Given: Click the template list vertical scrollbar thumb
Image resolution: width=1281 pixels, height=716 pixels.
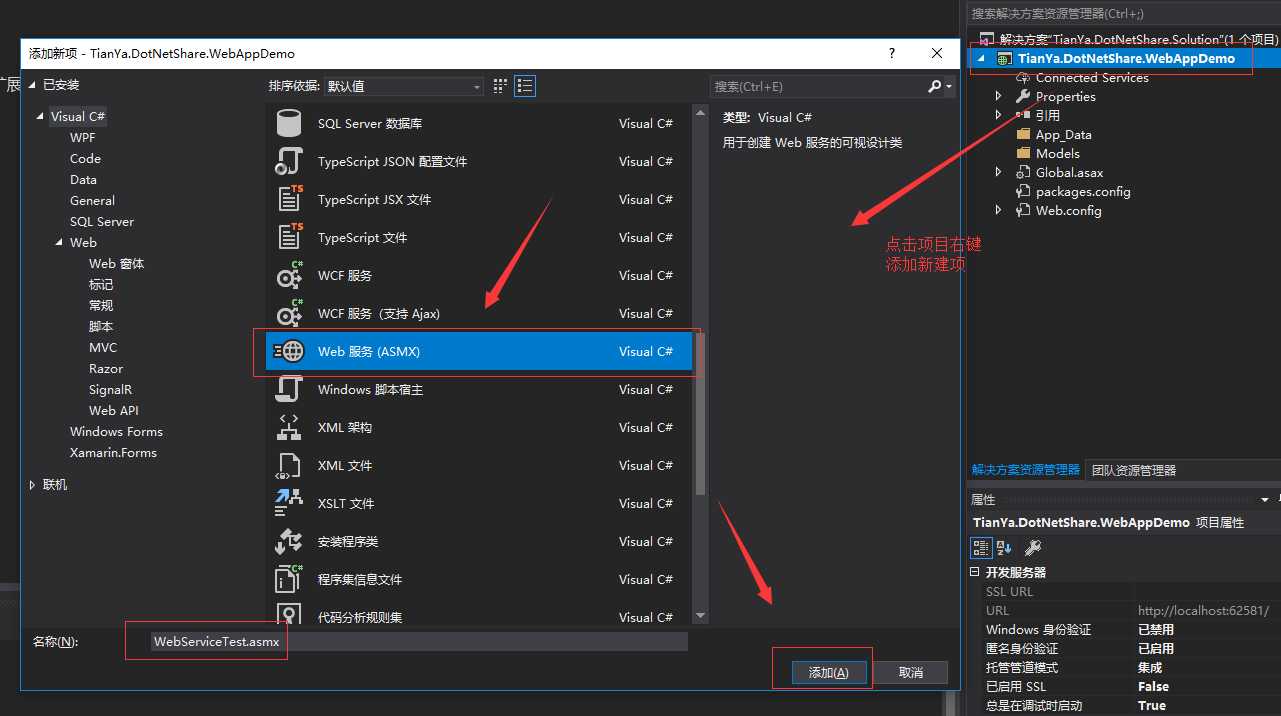Looking at the screenshot, I should (x=700, y=414).
